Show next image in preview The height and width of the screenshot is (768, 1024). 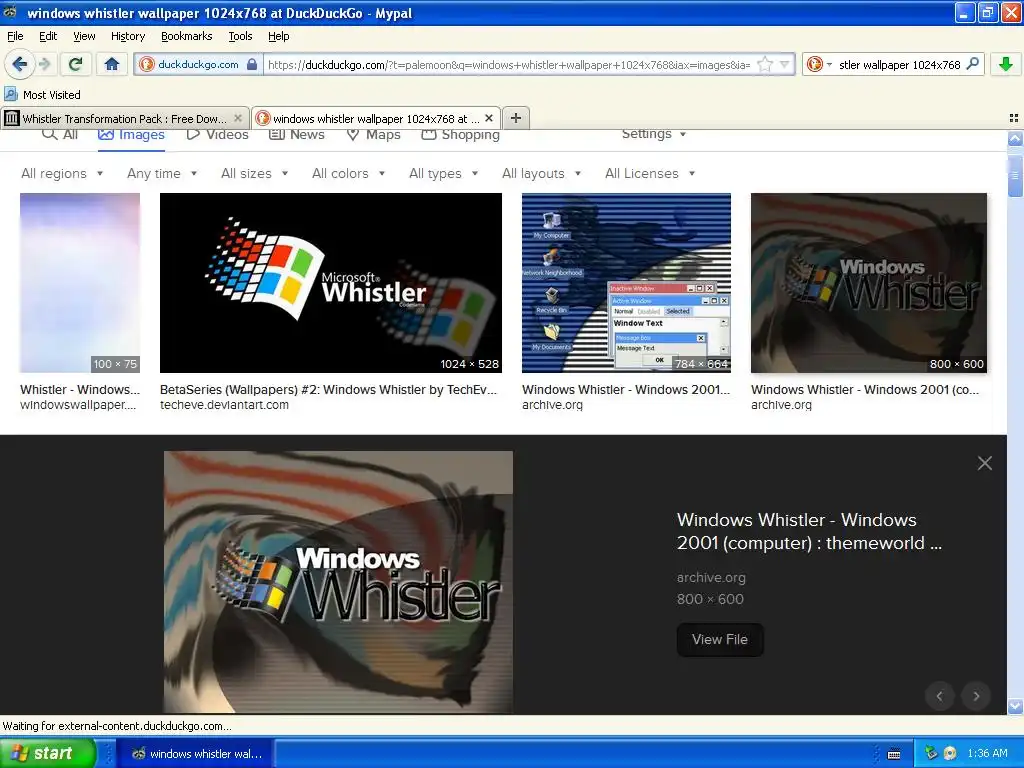tap(976, 696)
